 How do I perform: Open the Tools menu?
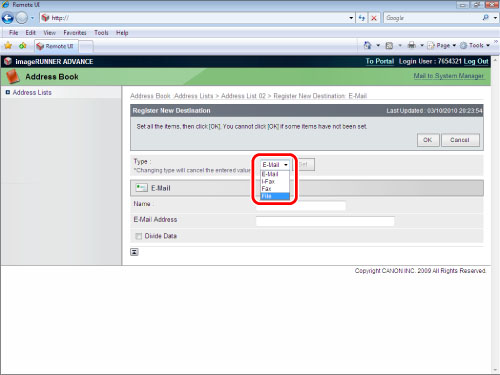click(101, 33)
